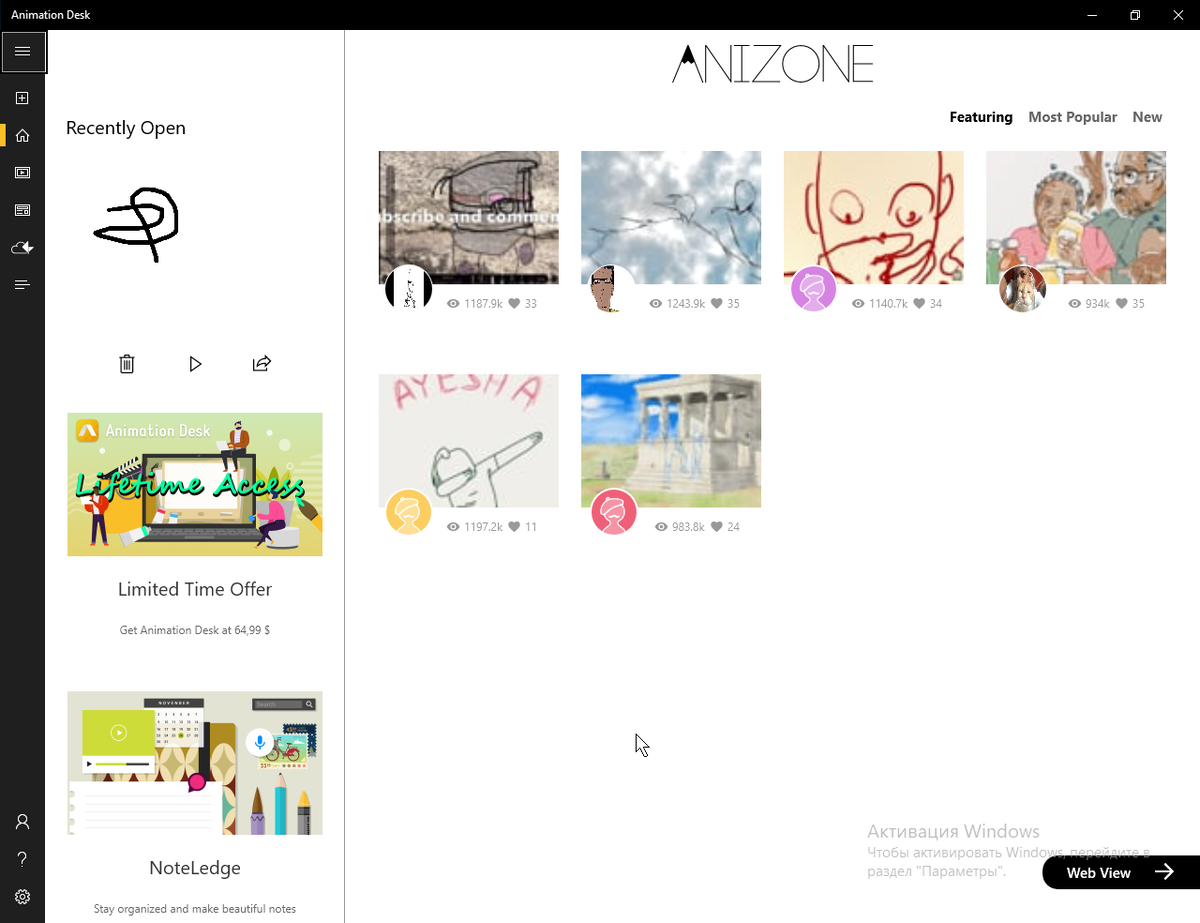
Task: Delete the recent project with the trash icon
Action: (x=127, y=364)
